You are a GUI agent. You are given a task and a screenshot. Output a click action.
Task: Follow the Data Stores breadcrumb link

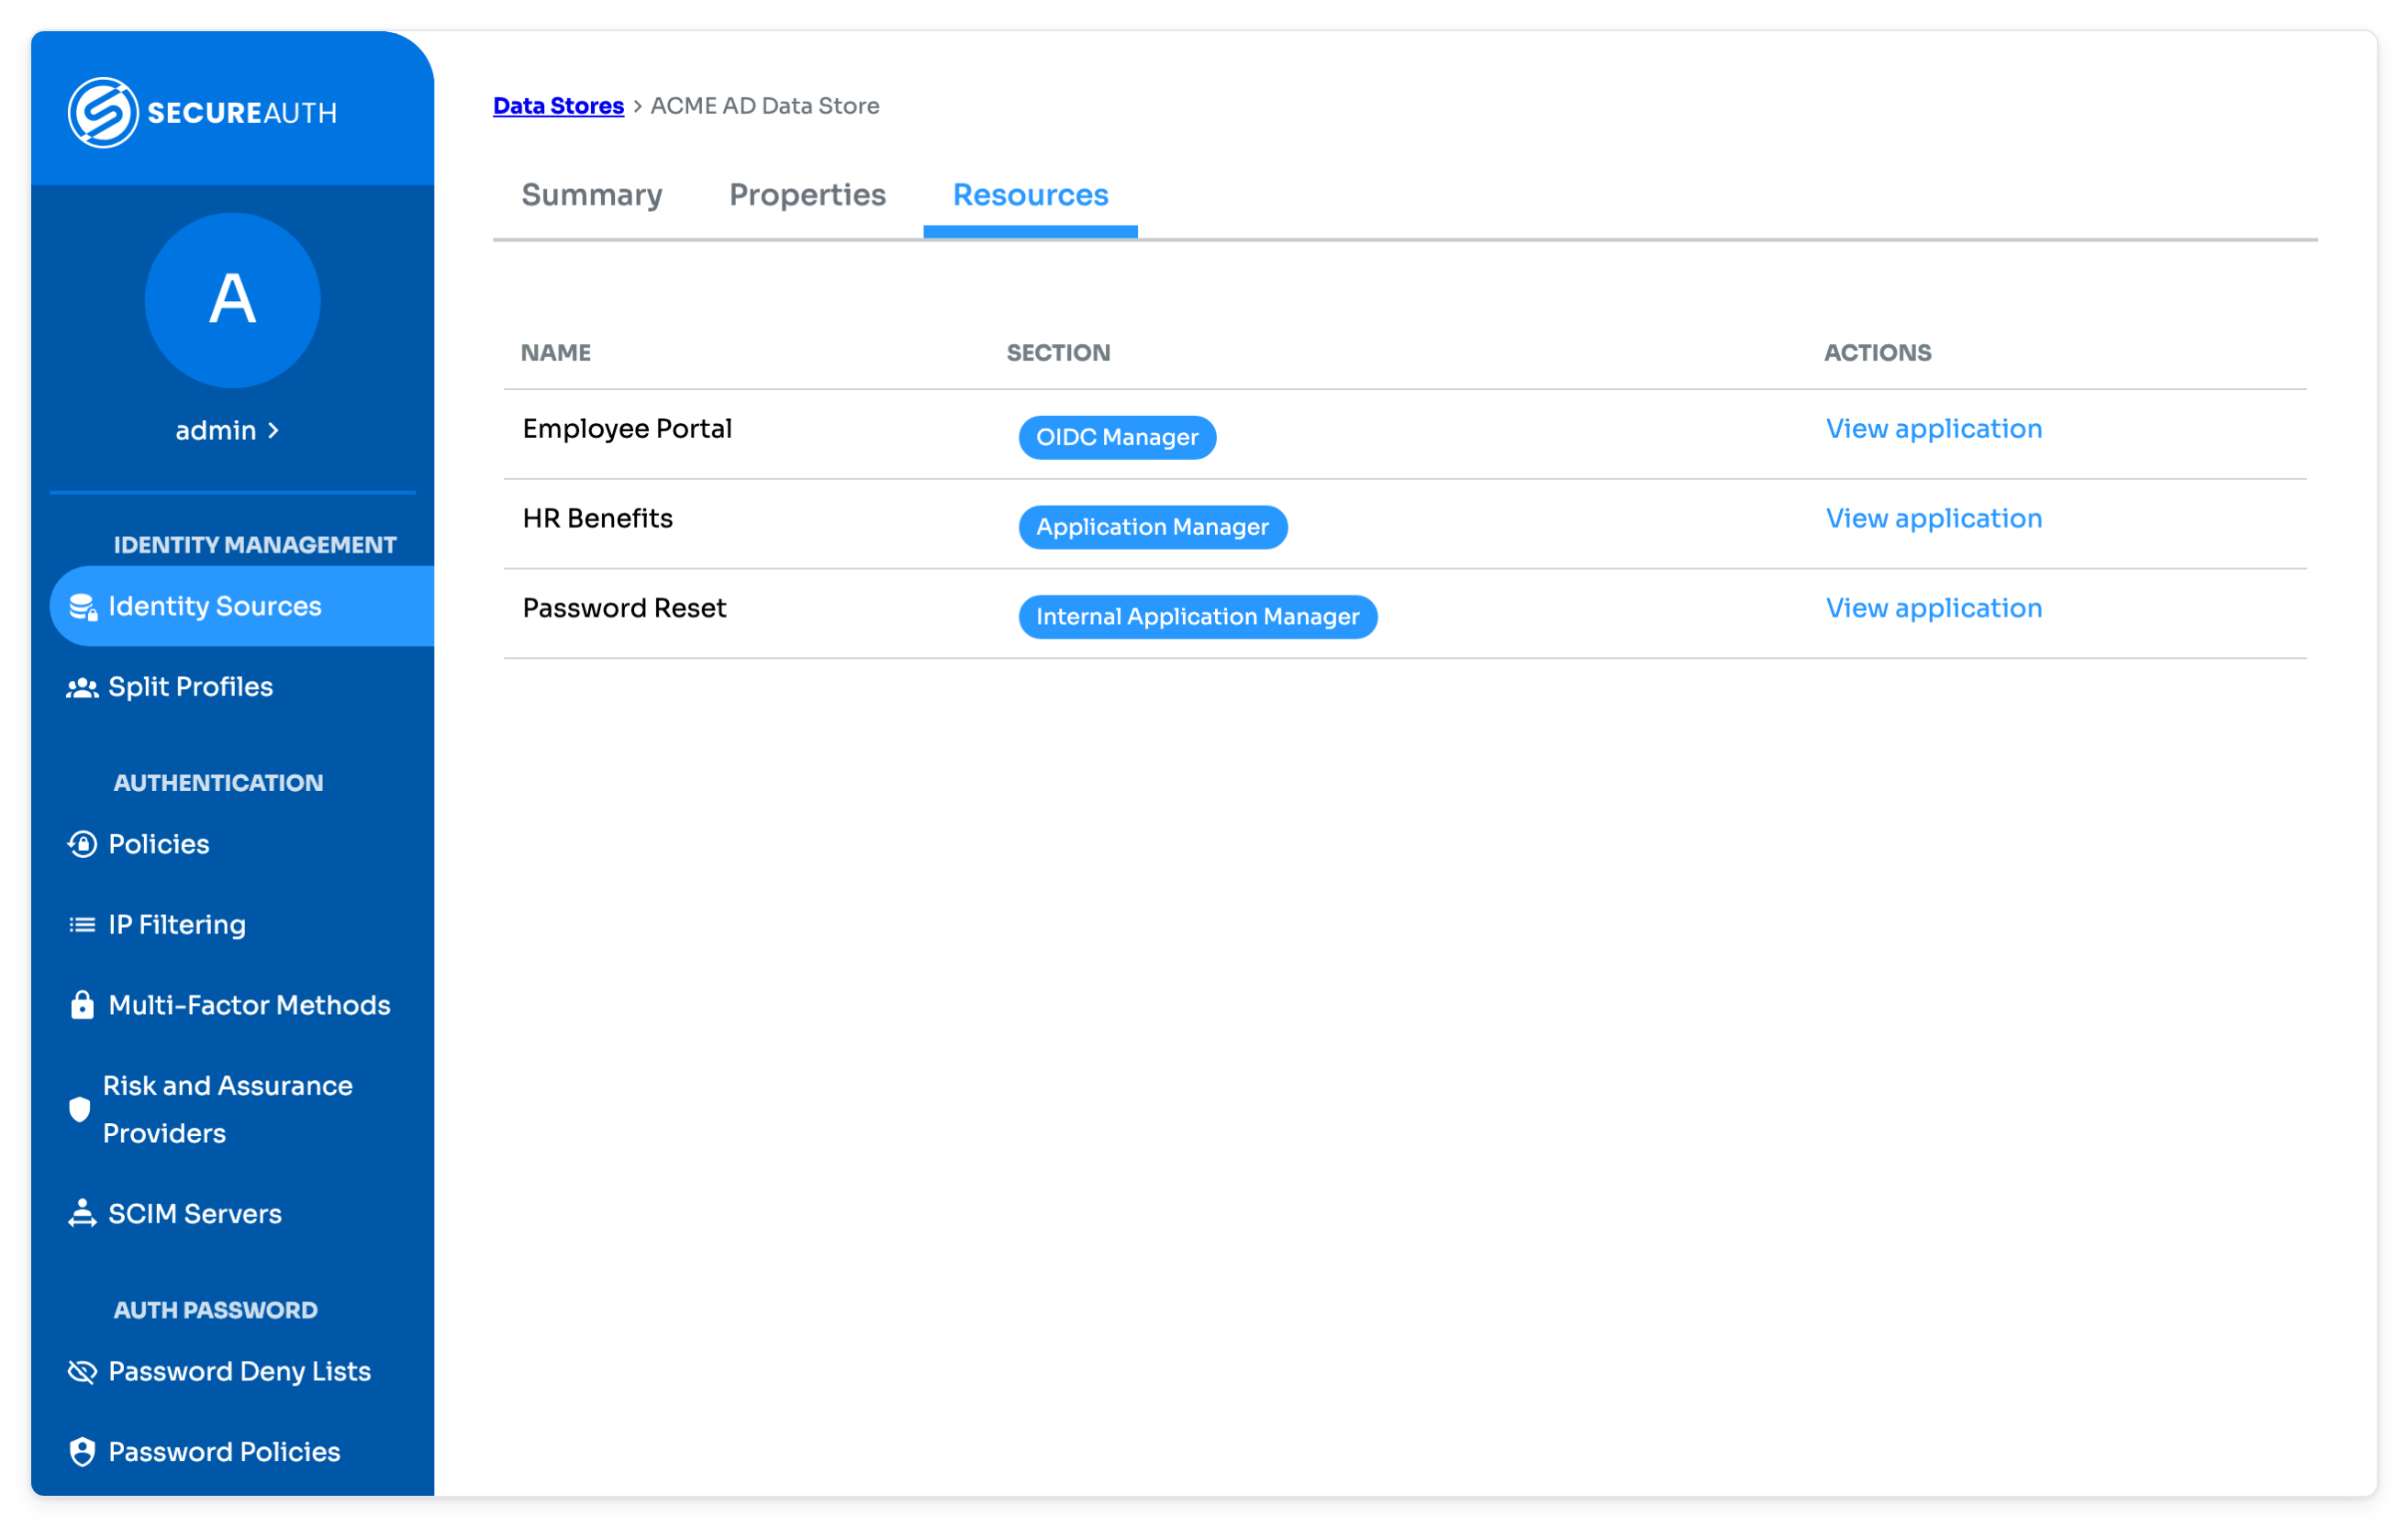pos(558,106)
